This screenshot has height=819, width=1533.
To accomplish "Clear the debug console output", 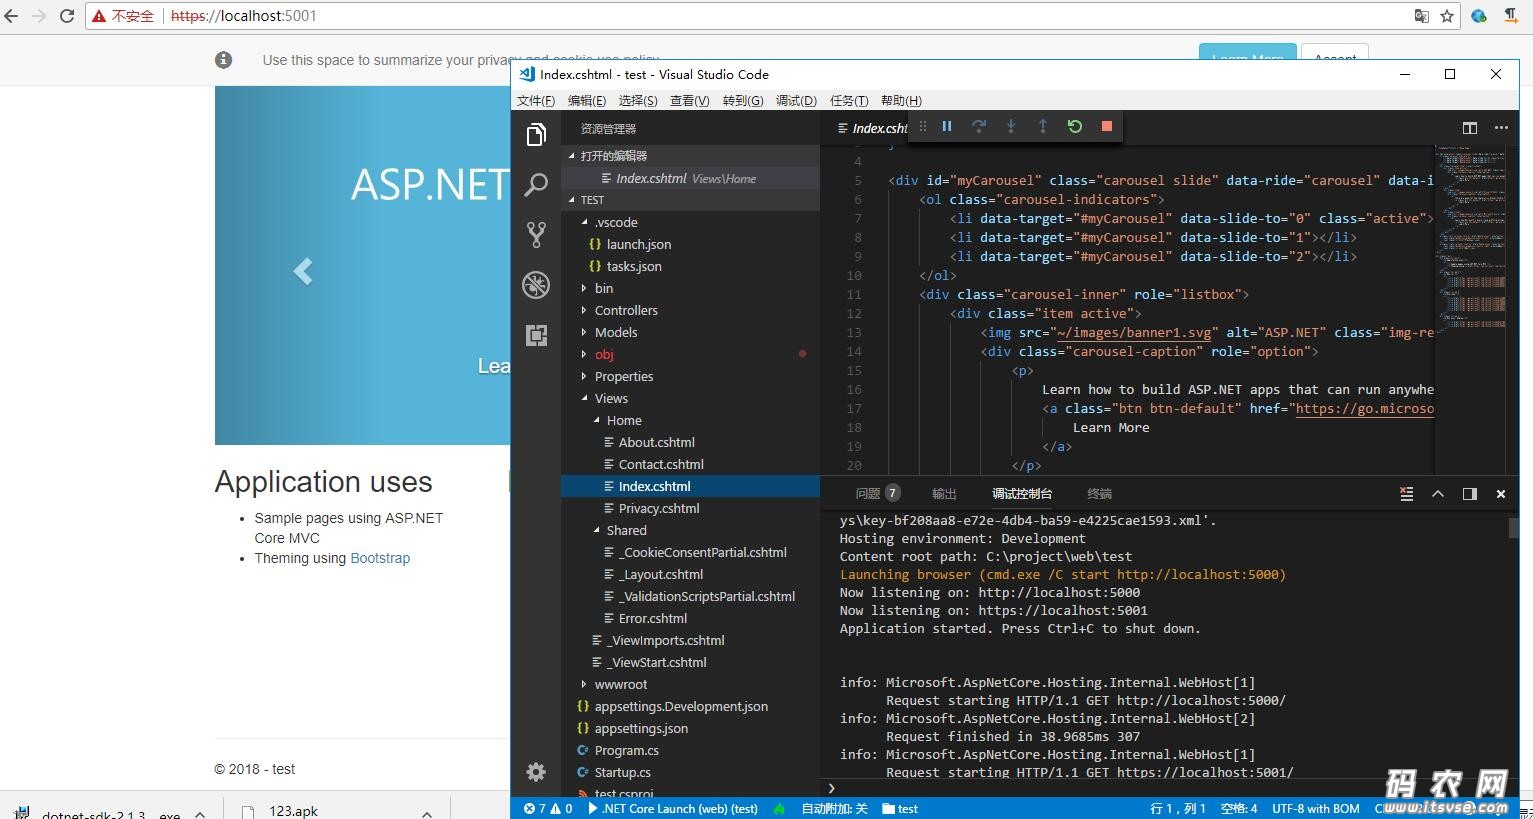I will [1406, 494].
